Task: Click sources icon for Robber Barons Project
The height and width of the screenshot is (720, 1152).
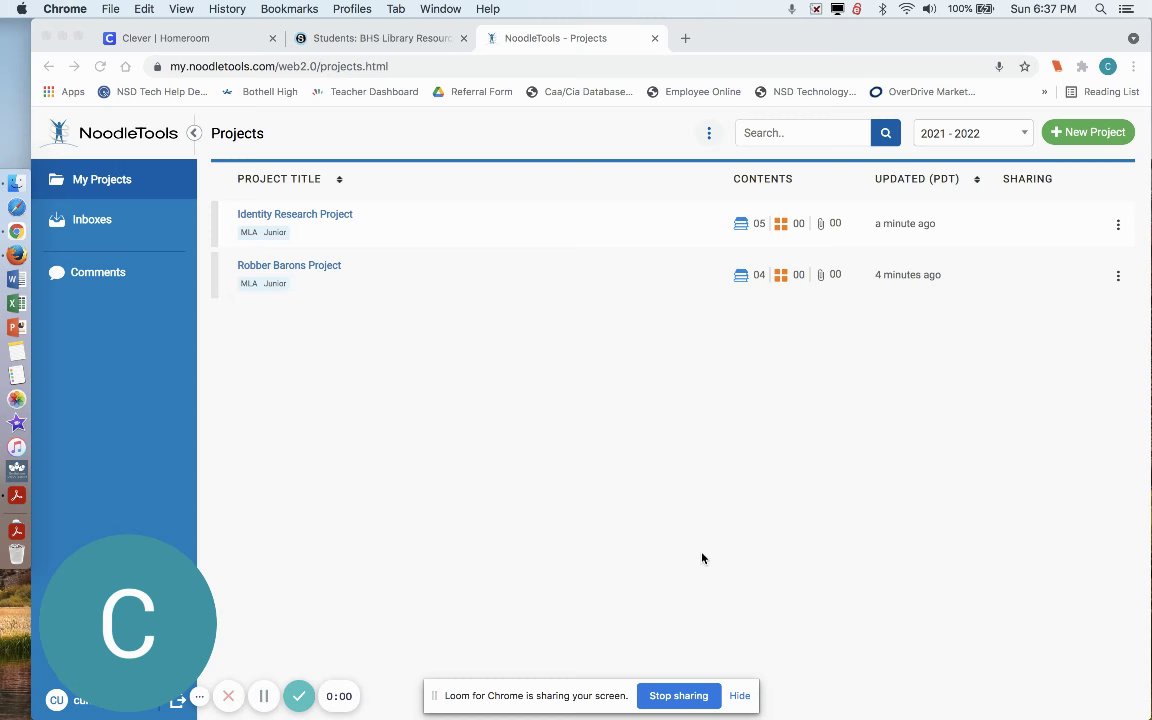Action: coord(741,275)
